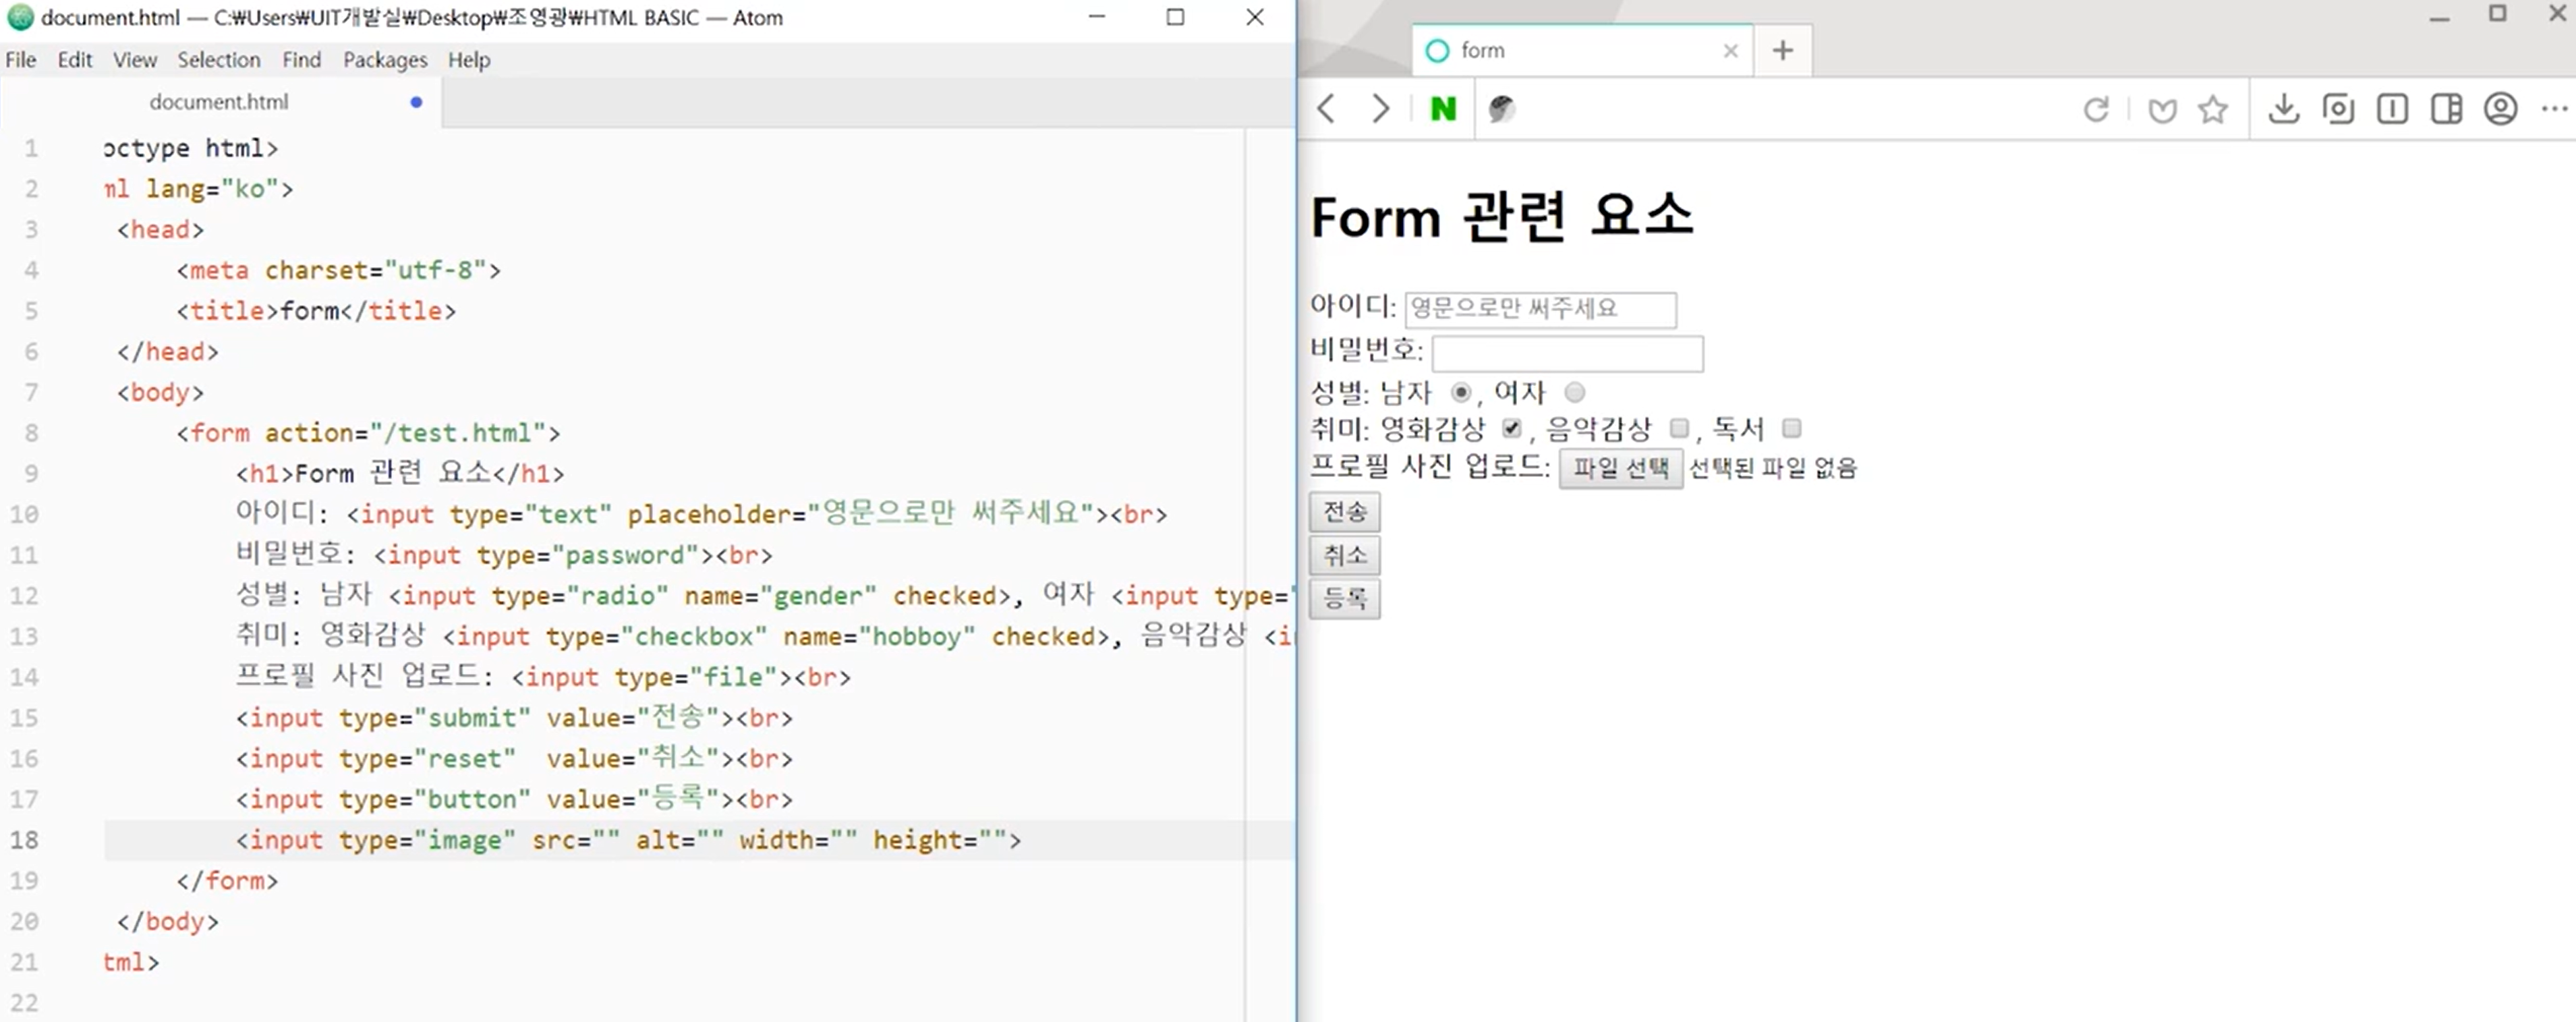Check the 음악감상 checkbox

click(x=1679, y=429)
